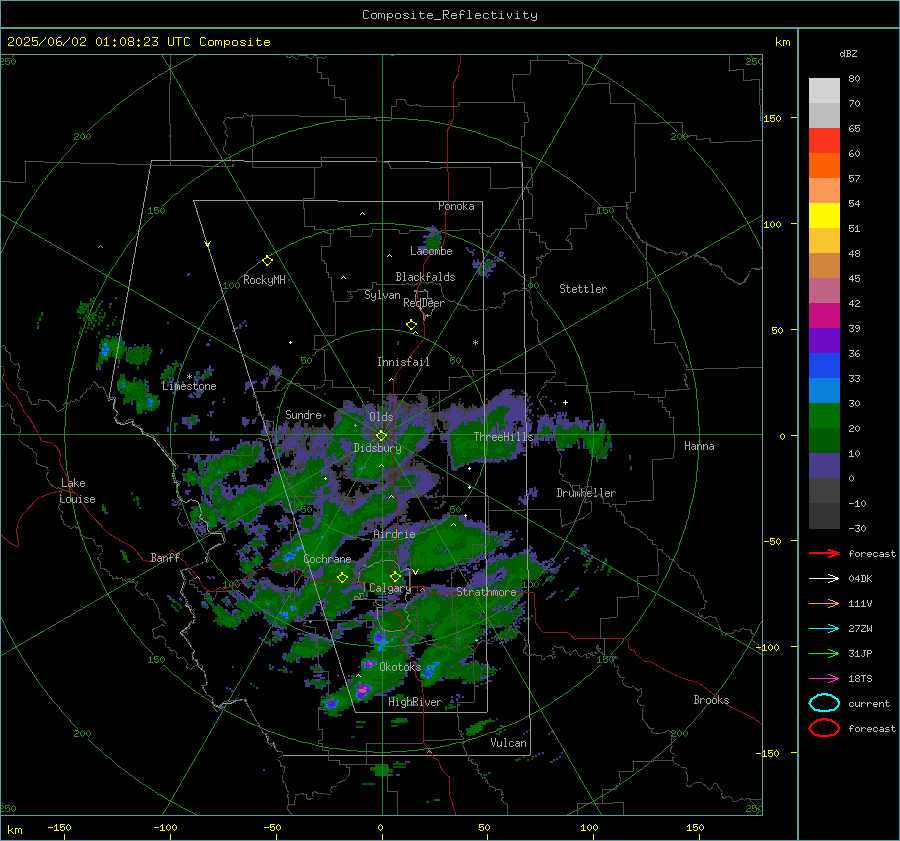Click the yellow diamond marker below RedDeer

pyautogui.click(x=411, y=325)
